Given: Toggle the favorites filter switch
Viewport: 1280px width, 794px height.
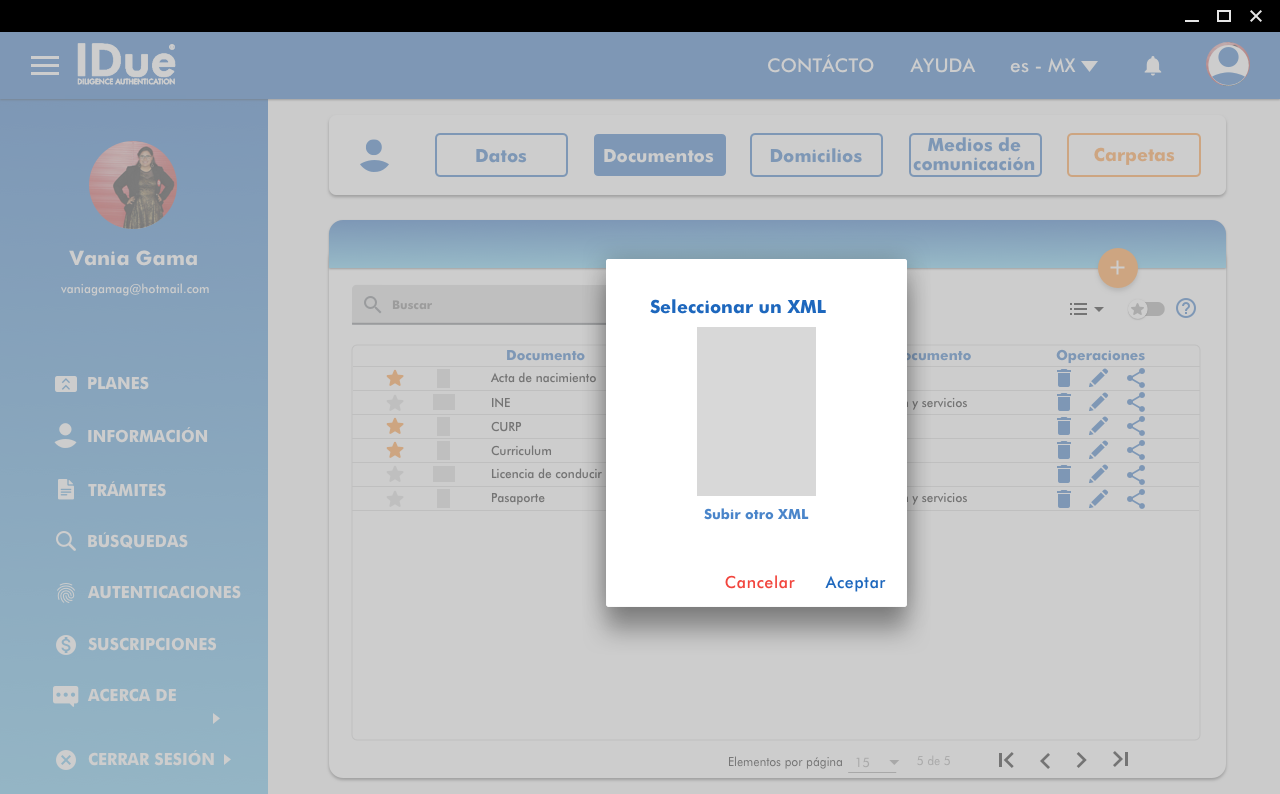Looking at the screenshot, I should [x=1146, y=309].
